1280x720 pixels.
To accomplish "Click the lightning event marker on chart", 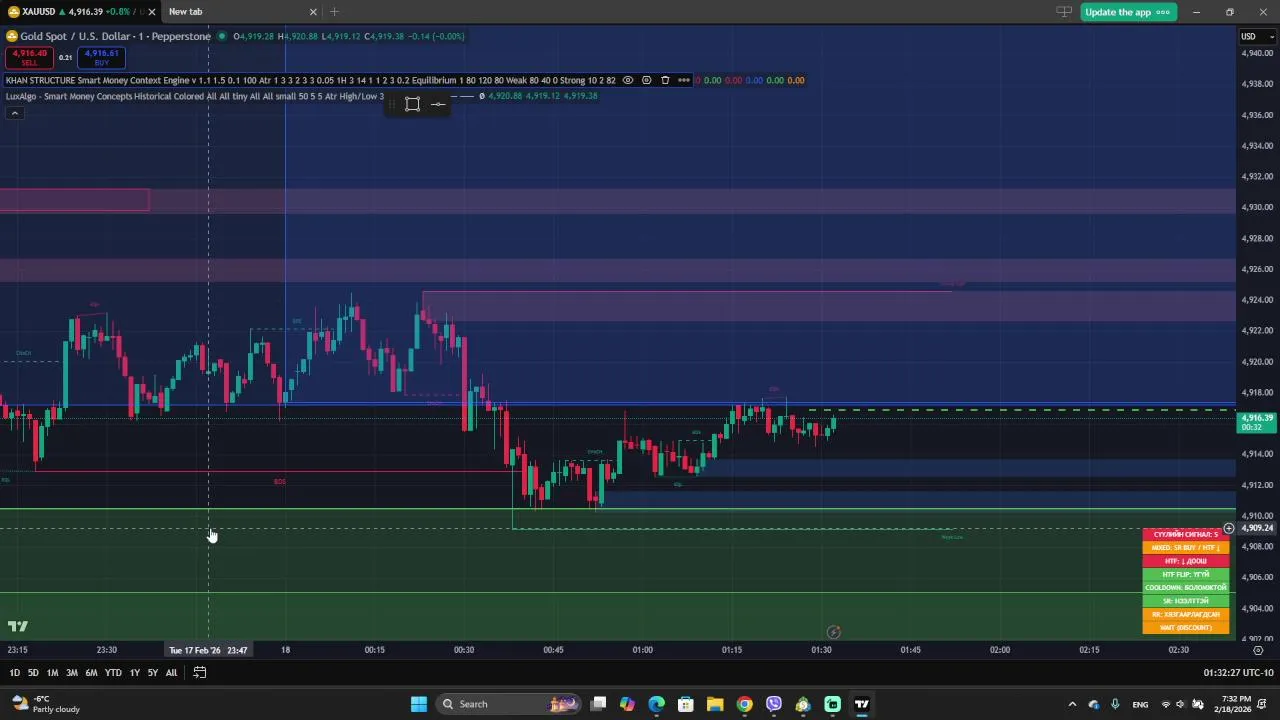I will [x=833, y=632].
